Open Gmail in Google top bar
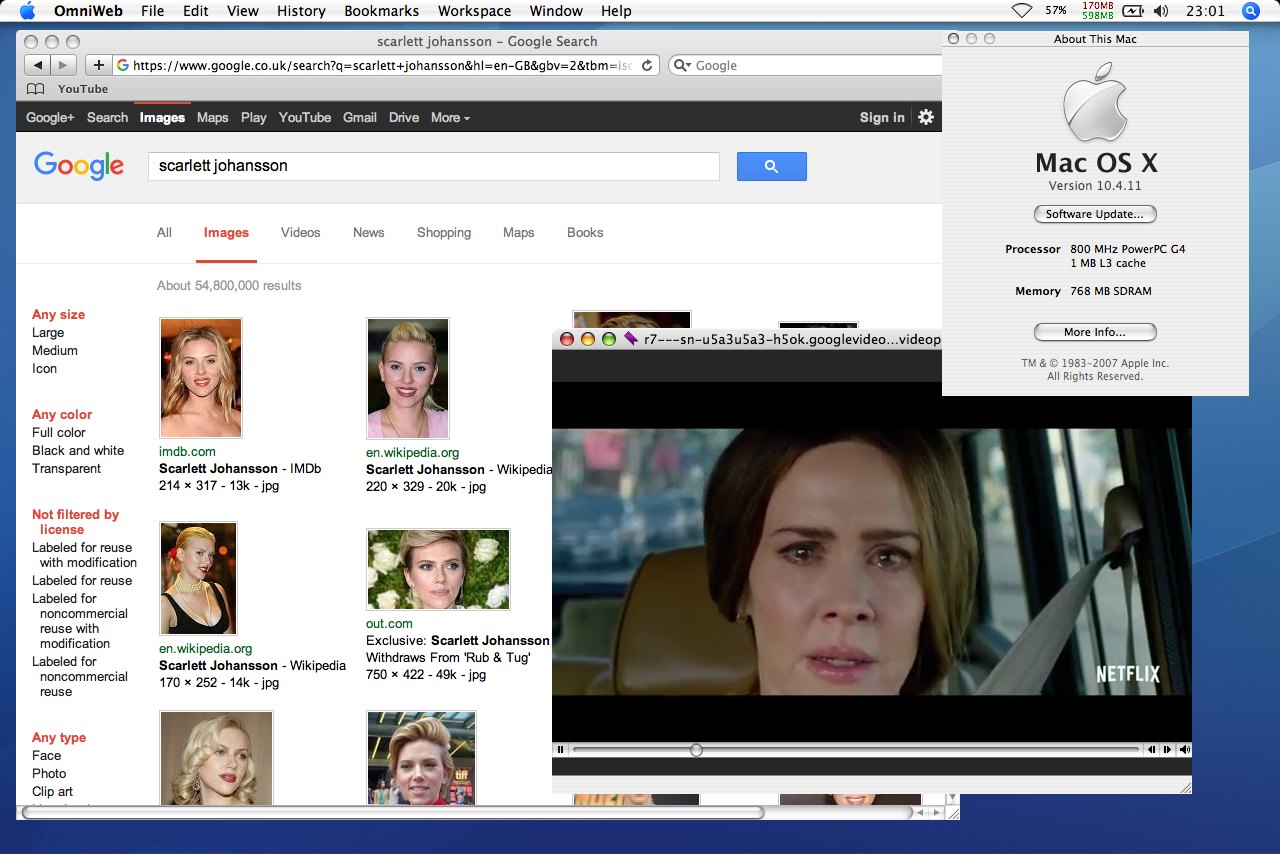 (360, 117)
